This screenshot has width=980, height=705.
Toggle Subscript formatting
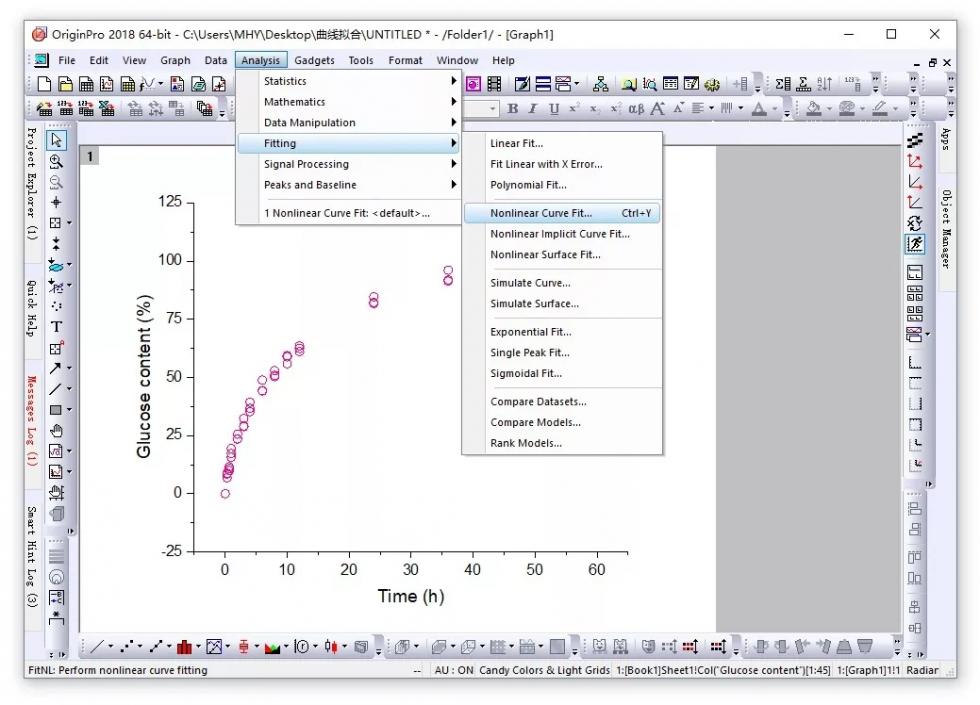click(594, 109)
